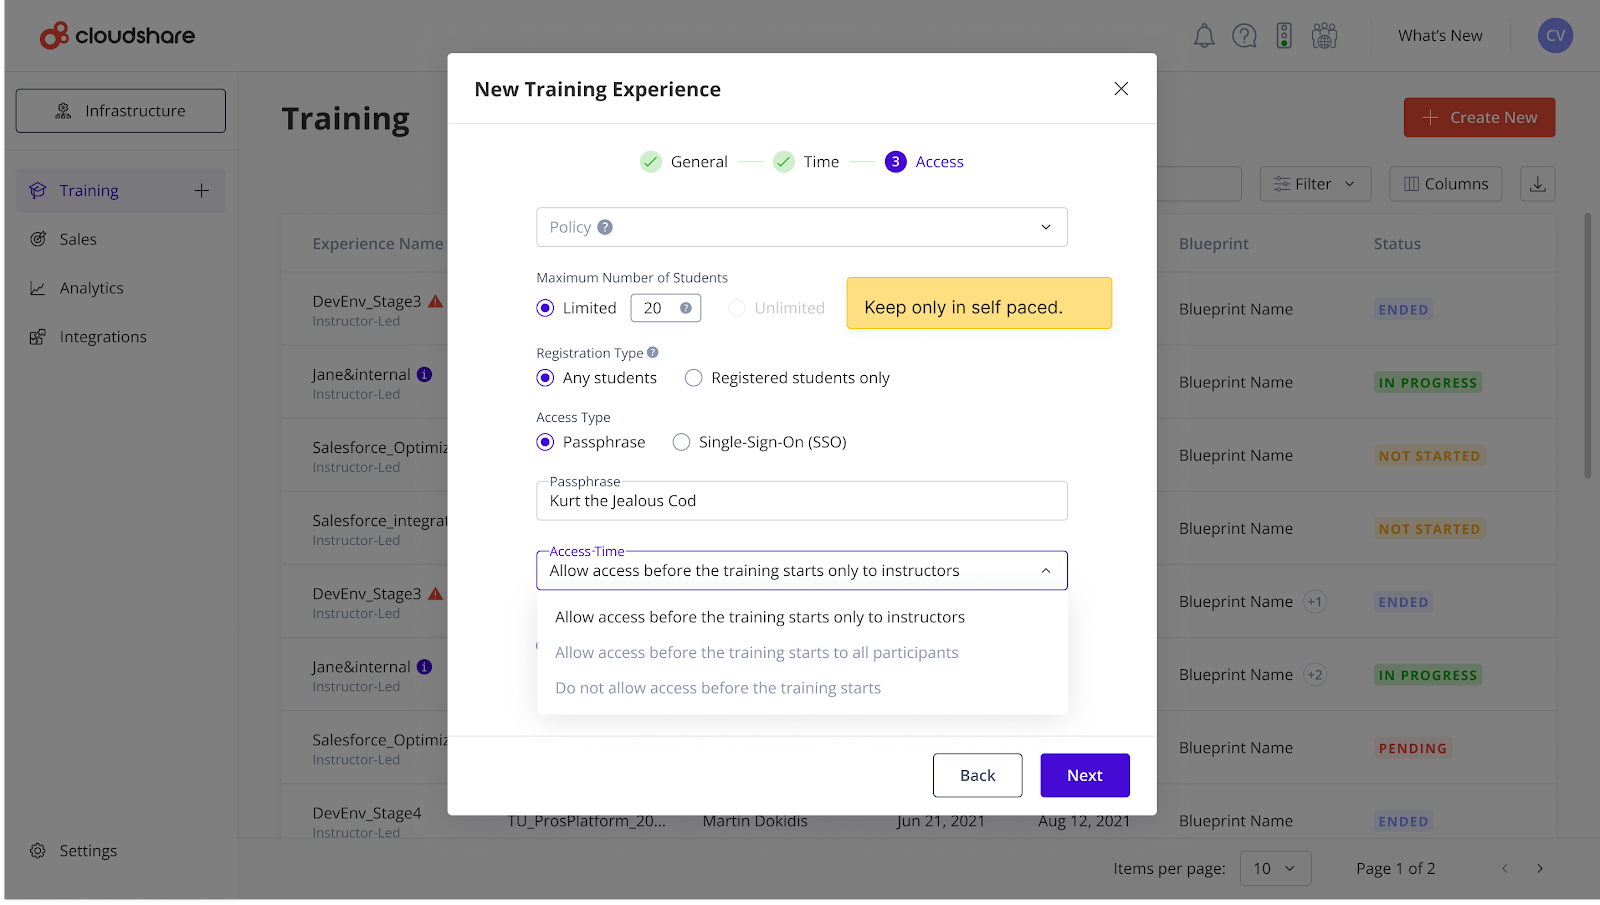1600x905 pixels.
Task: Click the +2 badge next to Blueprint Name
Action: (1315, 675)
